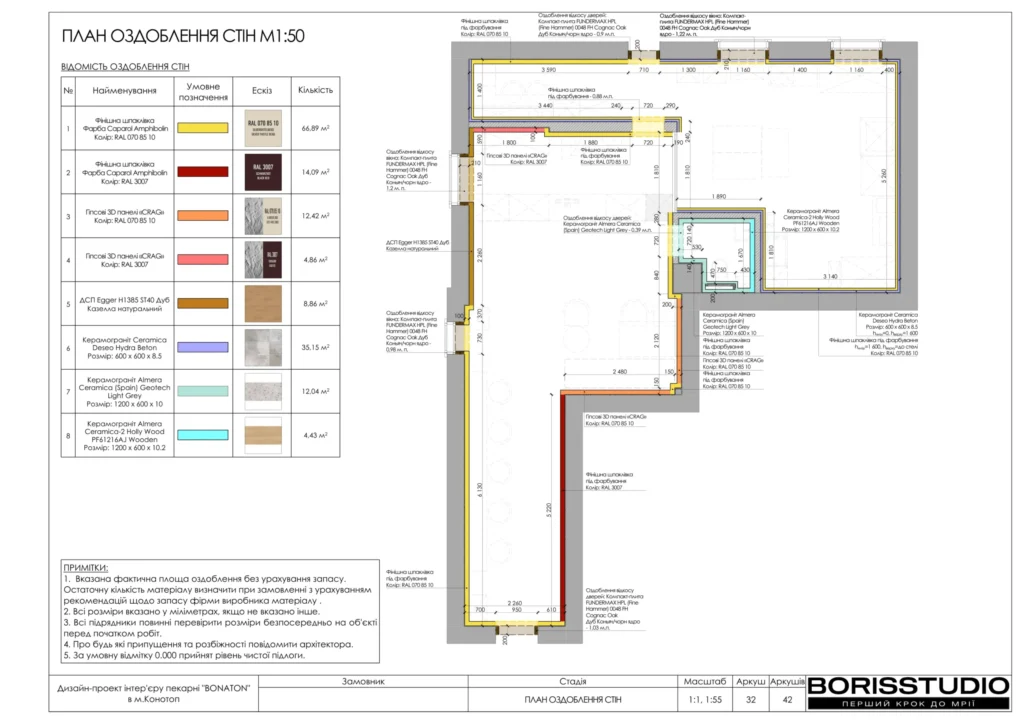
Task: Open the grey concrete tile thumbnail in row 6
Action: pyautogui.click(x=263, y=347)
